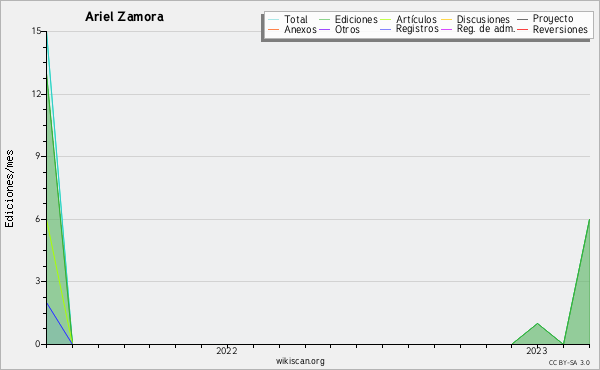Click the green Ediciones legend line swatch
This screenshot has width=600, height=370.
(x=324, y=20)
